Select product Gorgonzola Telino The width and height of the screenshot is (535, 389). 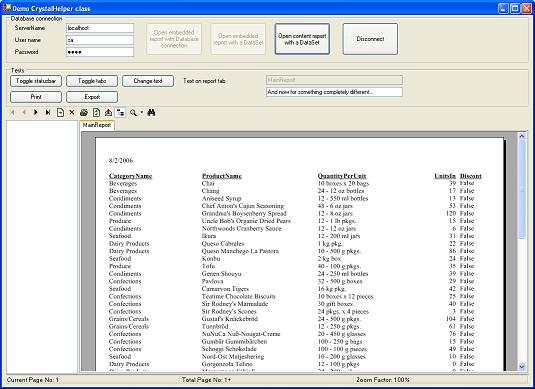click(x=227, y=364)
